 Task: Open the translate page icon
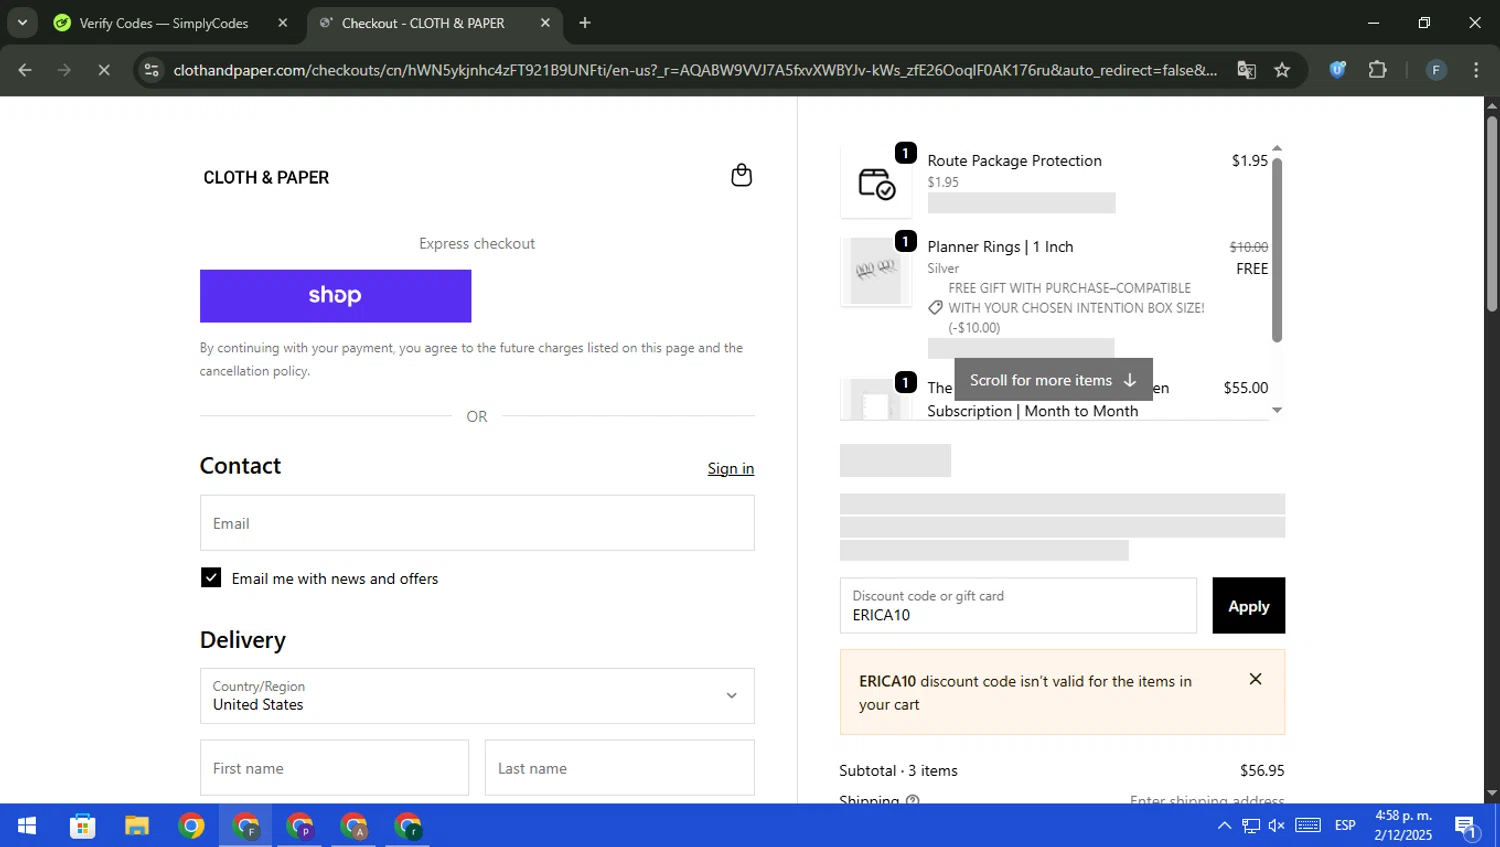coord(1246,70)
